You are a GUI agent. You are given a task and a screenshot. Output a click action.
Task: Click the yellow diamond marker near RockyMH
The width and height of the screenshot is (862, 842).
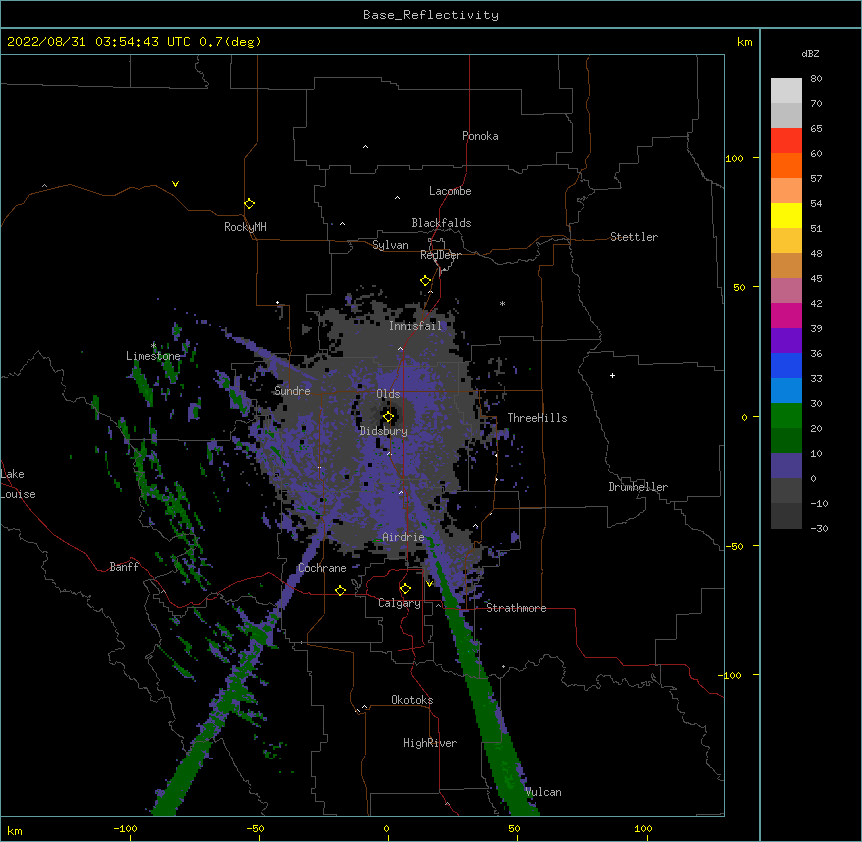(x=249, y=203)
